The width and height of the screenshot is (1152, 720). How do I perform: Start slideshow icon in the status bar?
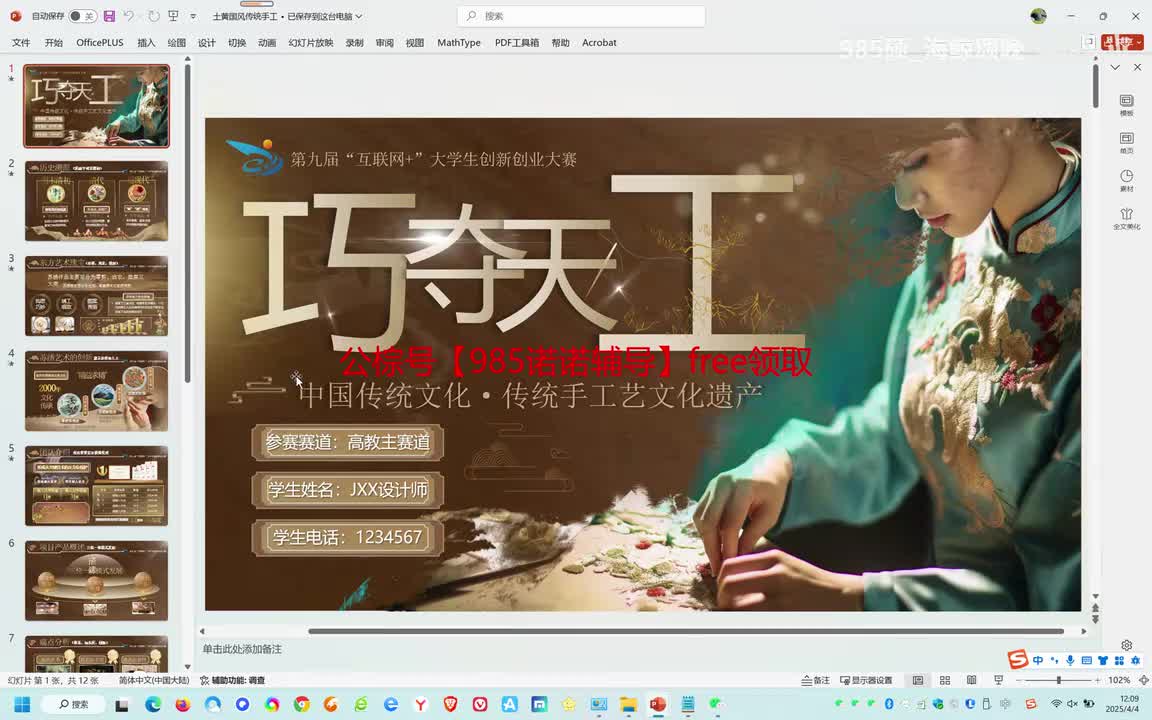click(x=998, y=680)
